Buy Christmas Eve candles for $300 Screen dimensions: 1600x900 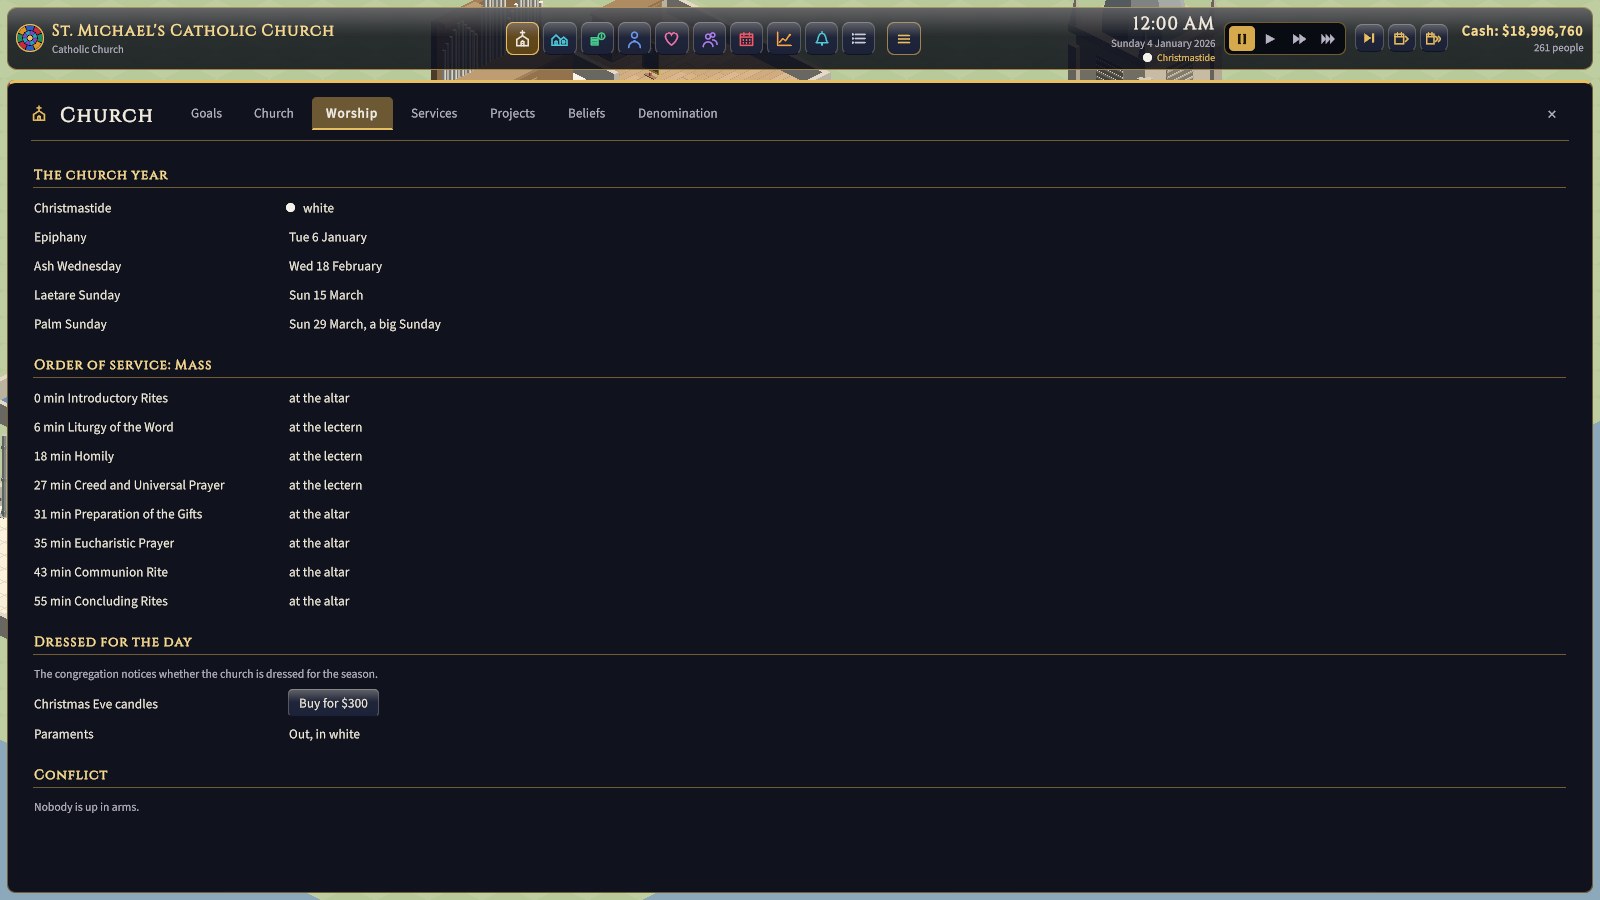point(333,703)
